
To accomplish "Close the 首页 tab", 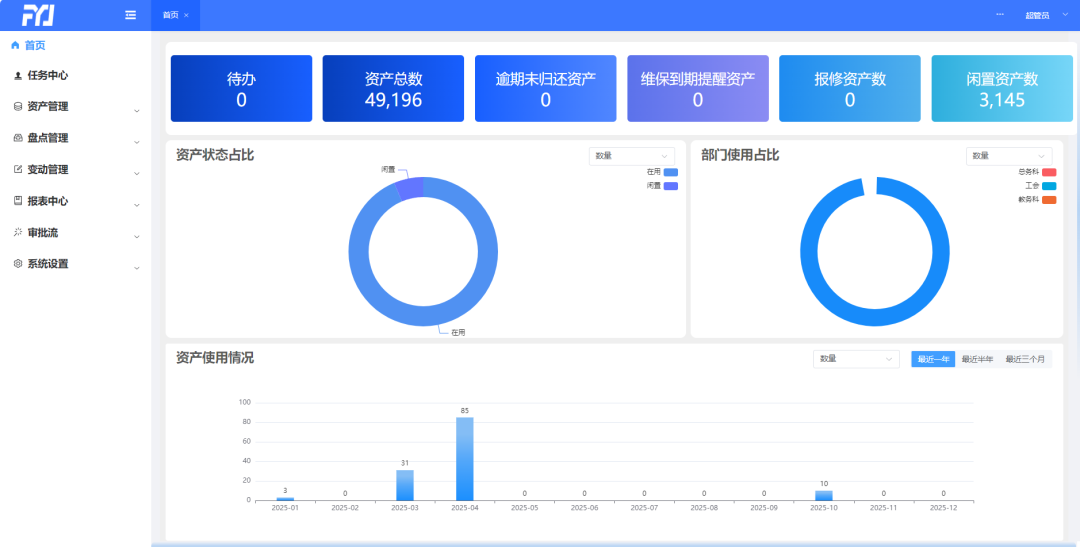I will 186,15.
